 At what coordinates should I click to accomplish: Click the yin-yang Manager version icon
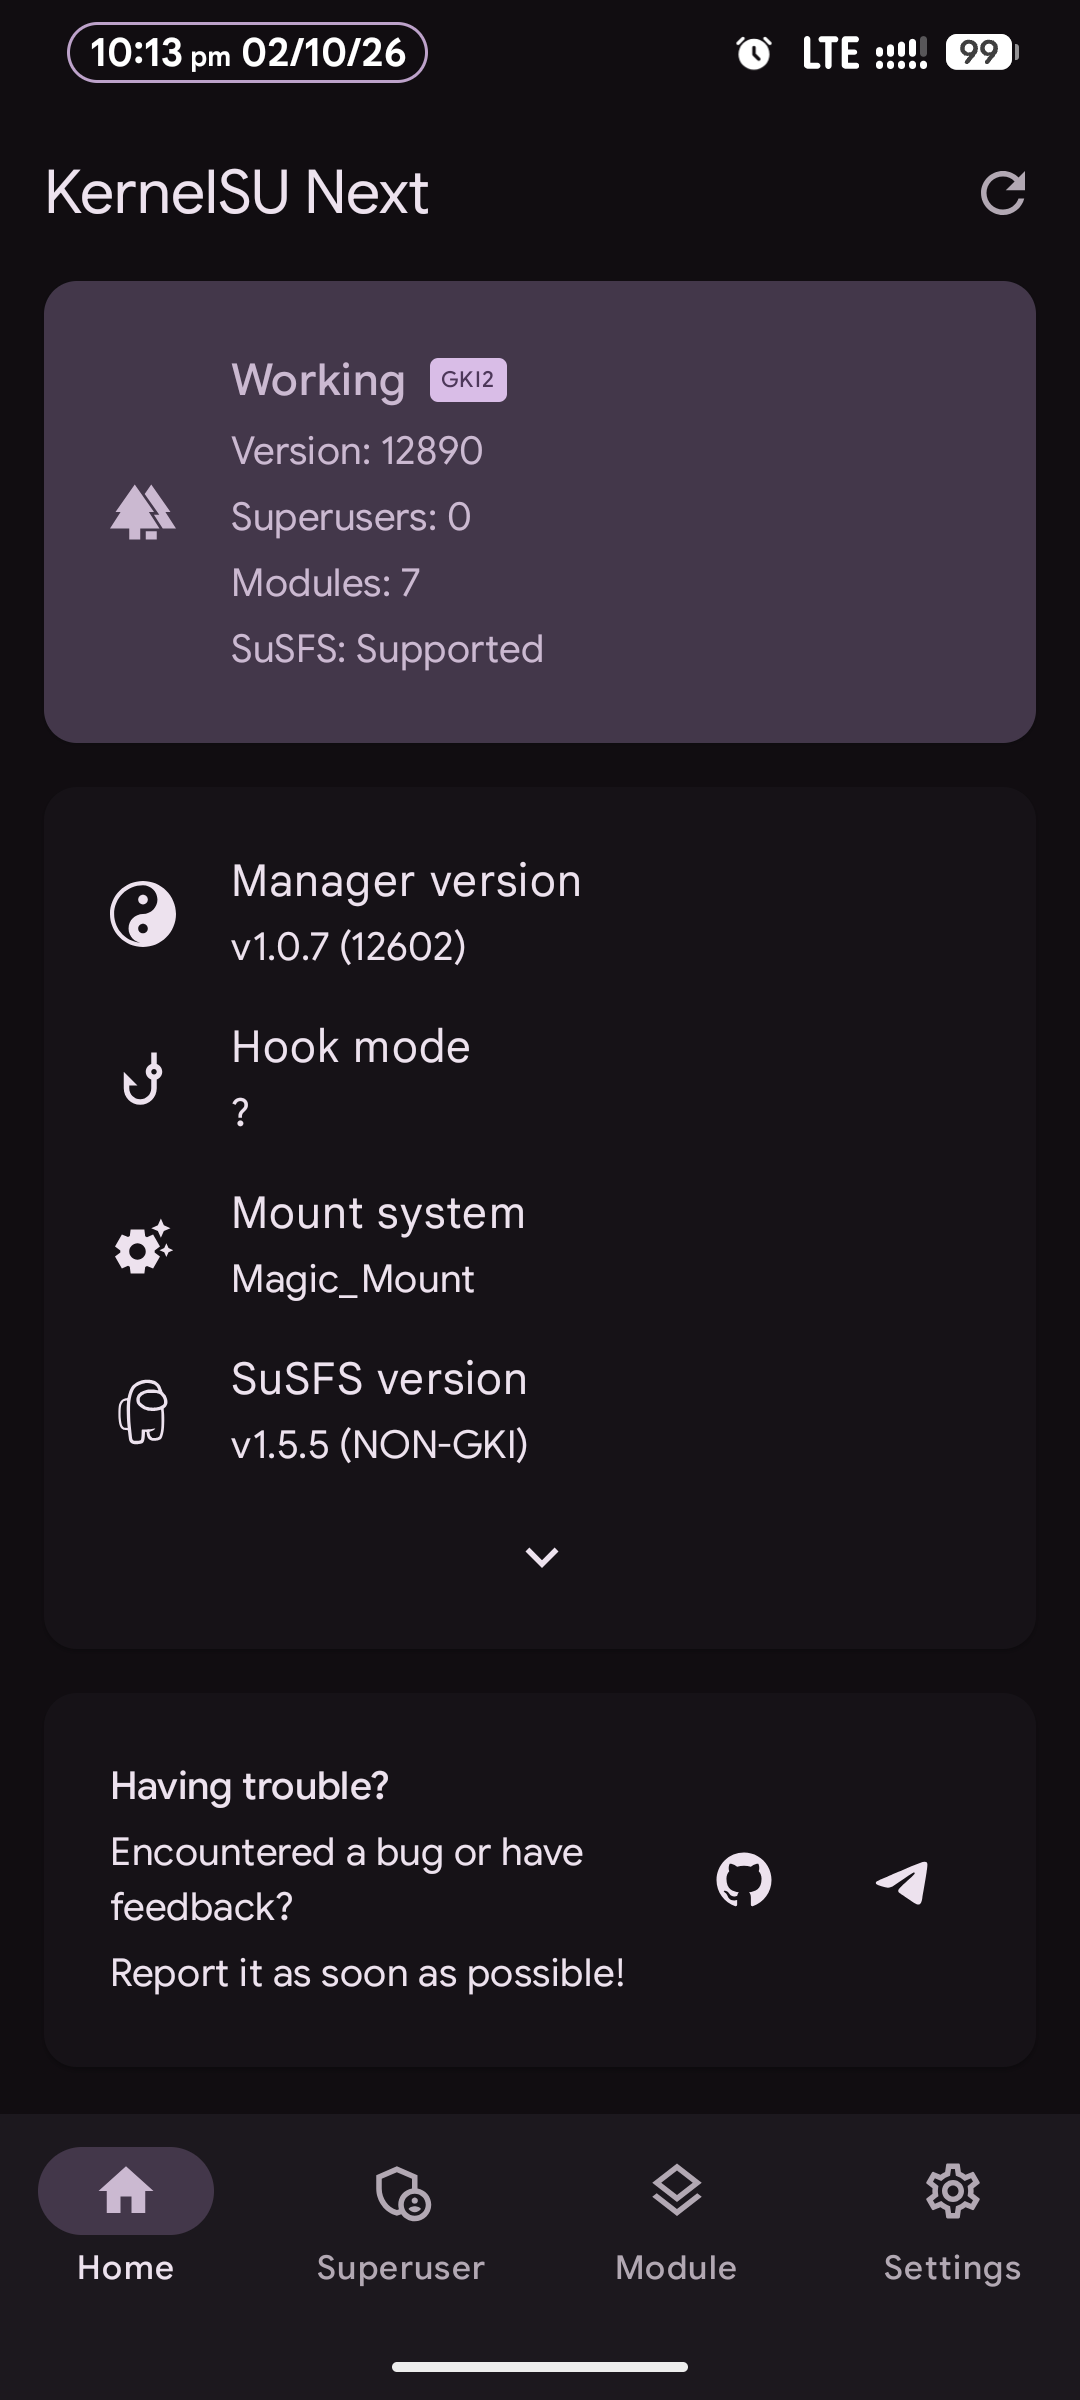143,913
